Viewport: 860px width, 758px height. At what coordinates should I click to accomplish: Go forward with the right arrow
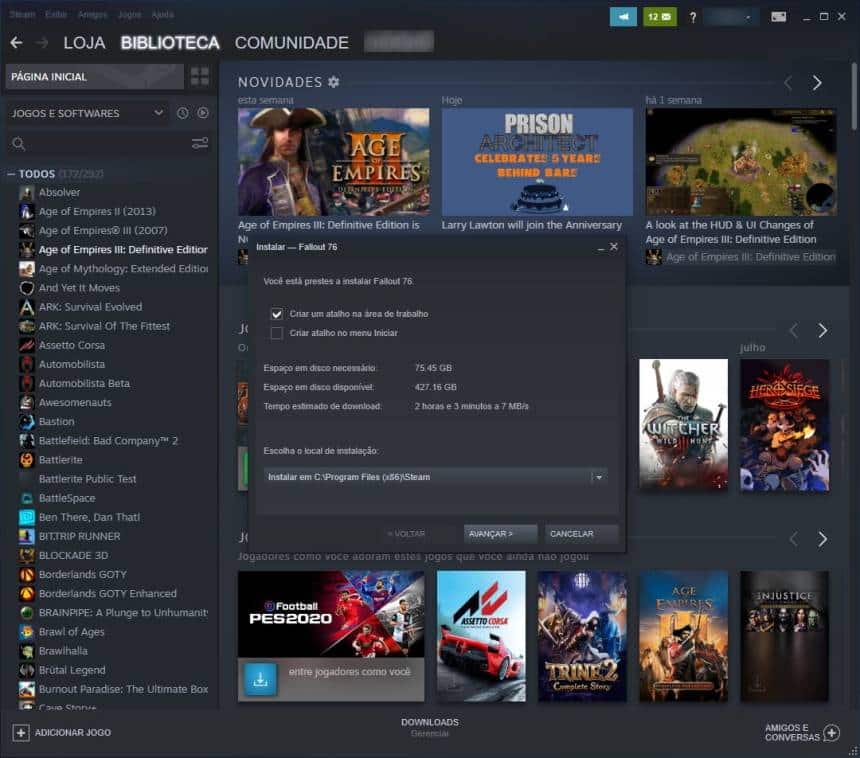pos(43,43)
